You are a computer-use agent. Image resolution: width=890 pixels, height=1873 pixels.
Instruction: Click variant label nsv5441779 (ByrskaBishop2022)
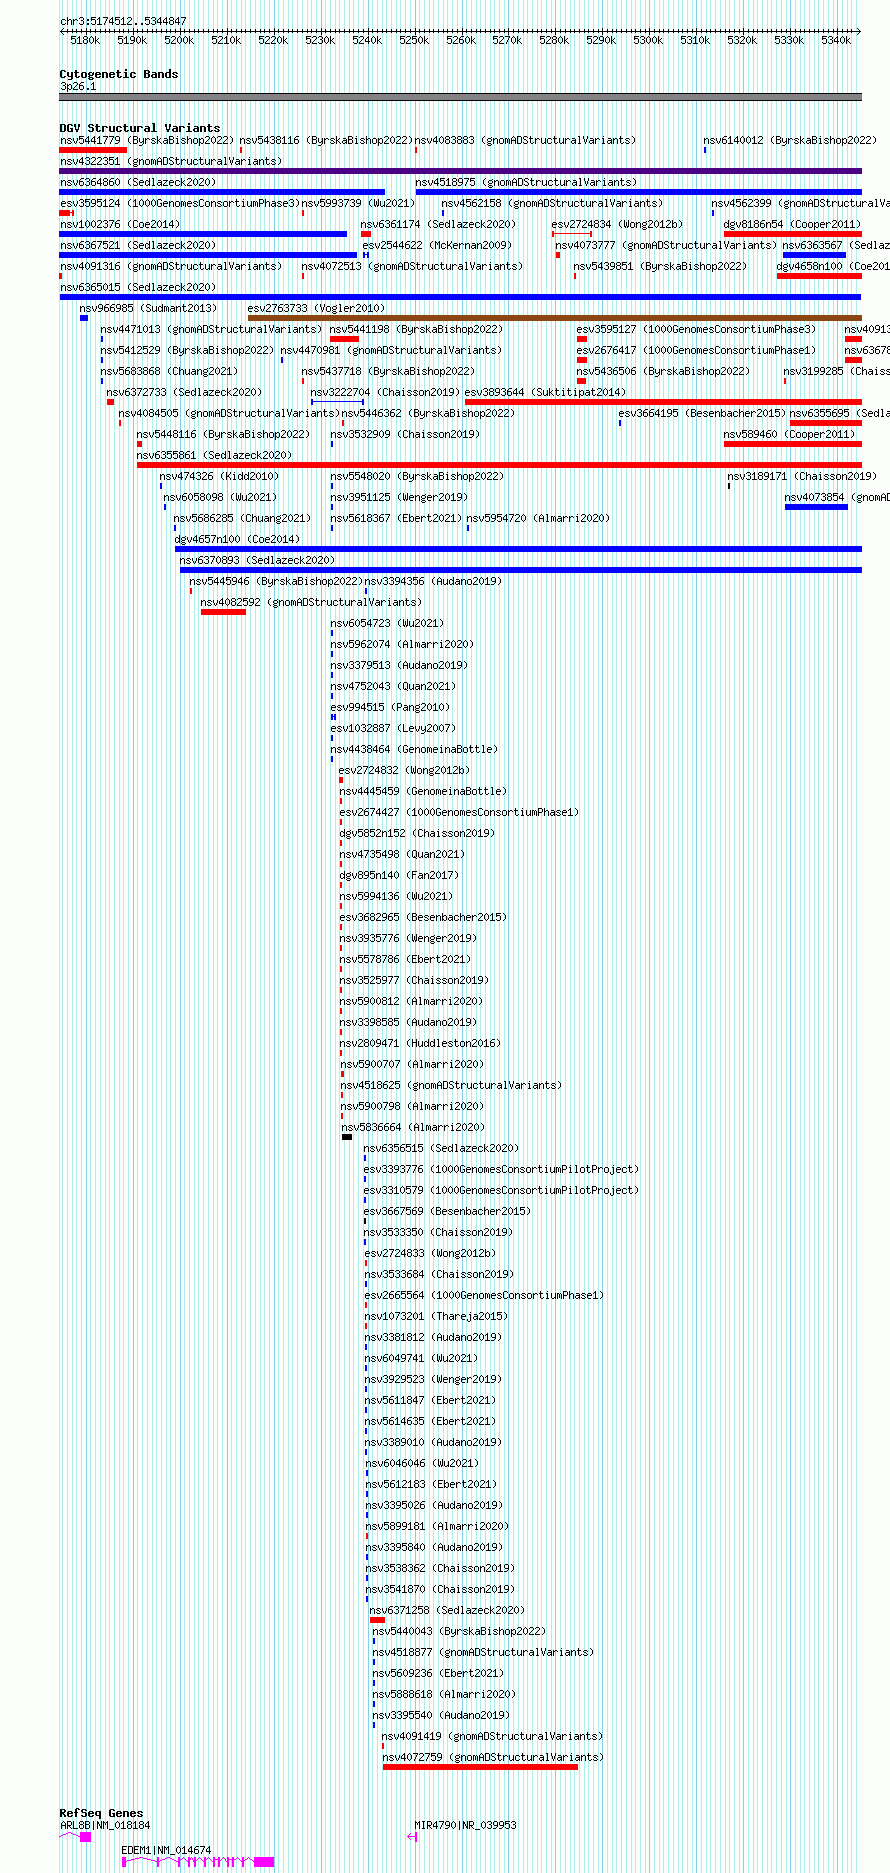147,141
